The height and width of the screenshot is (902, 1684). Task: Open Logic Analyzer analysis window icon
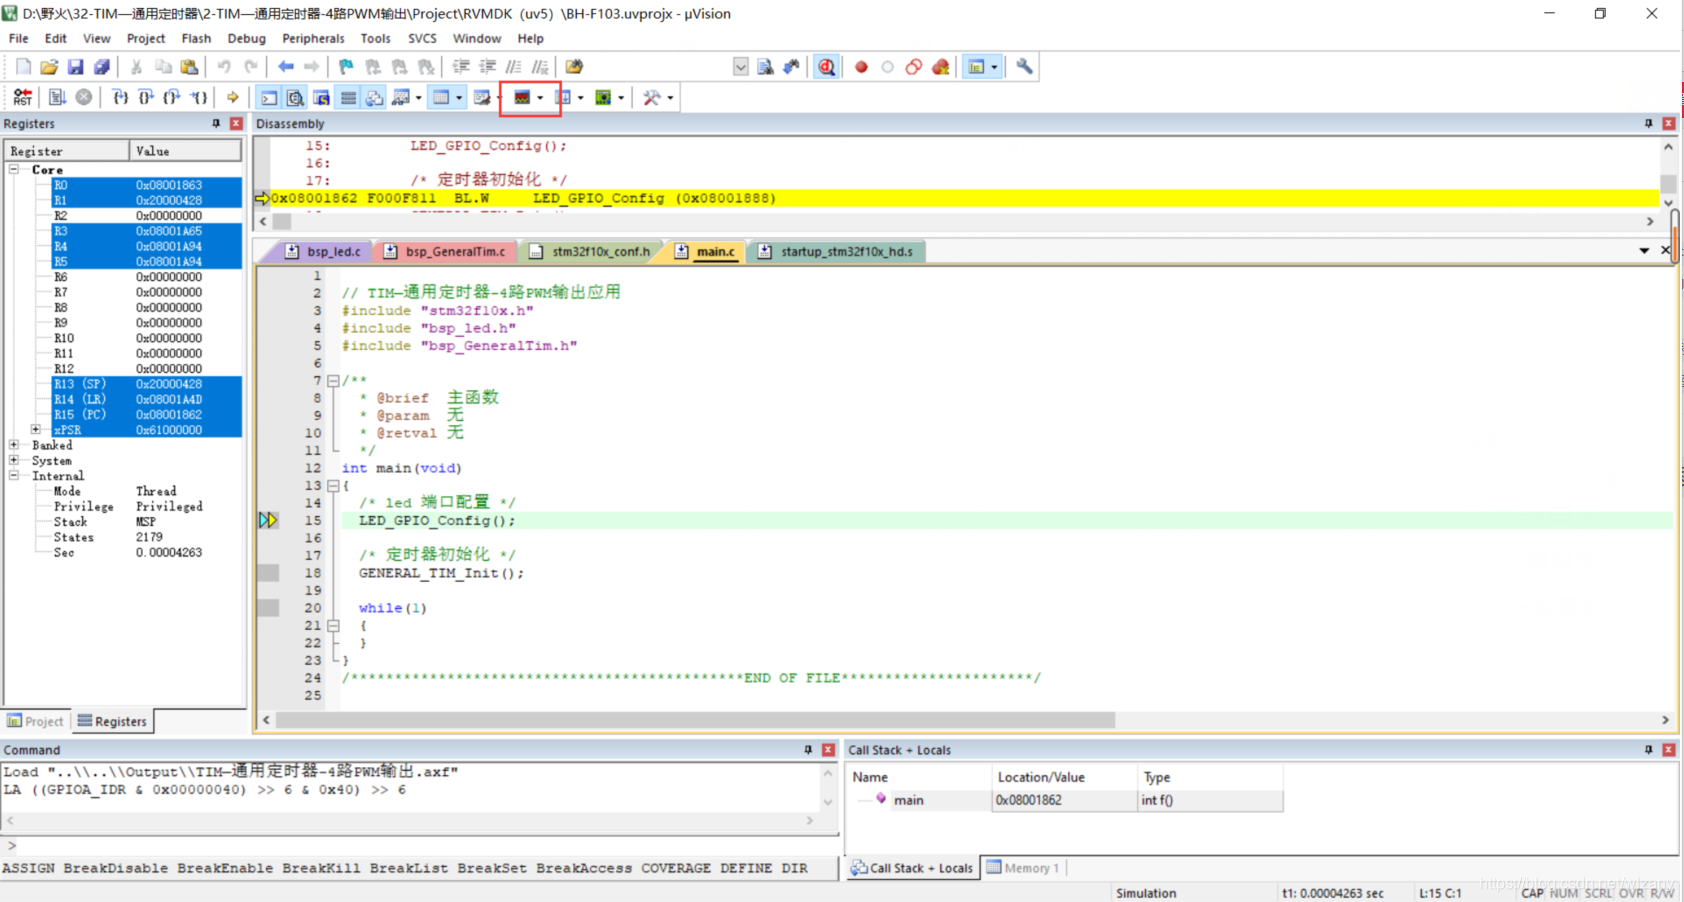coord(522,97)
